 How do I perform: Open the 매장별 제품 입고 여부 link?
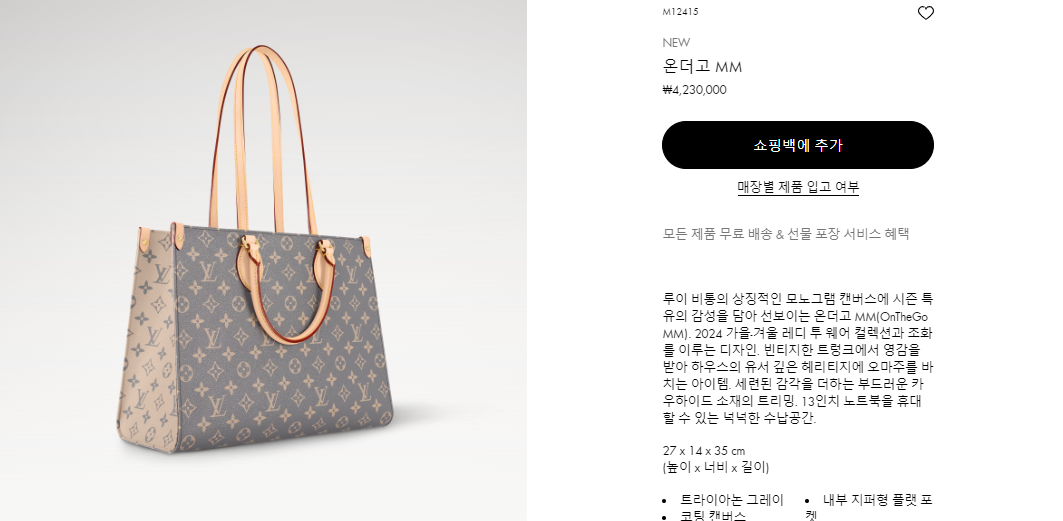(798, 187)
